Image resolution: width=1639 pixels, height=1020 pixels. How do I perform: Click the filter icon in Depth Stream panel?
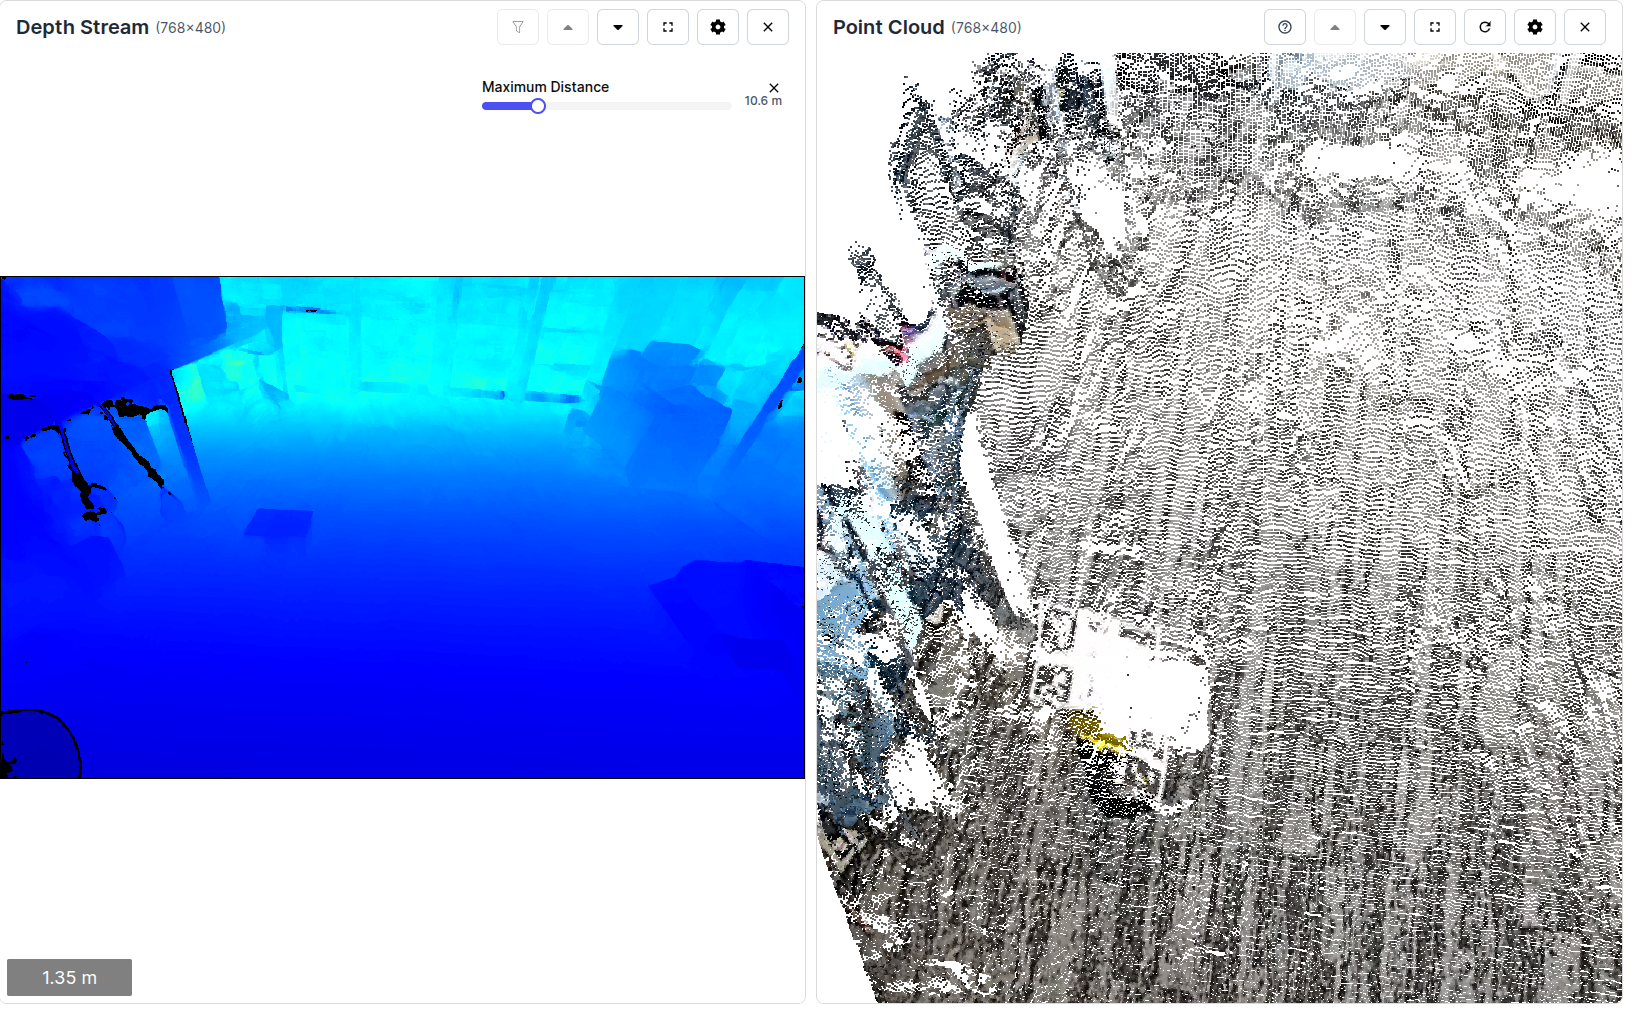coord(518,27)
